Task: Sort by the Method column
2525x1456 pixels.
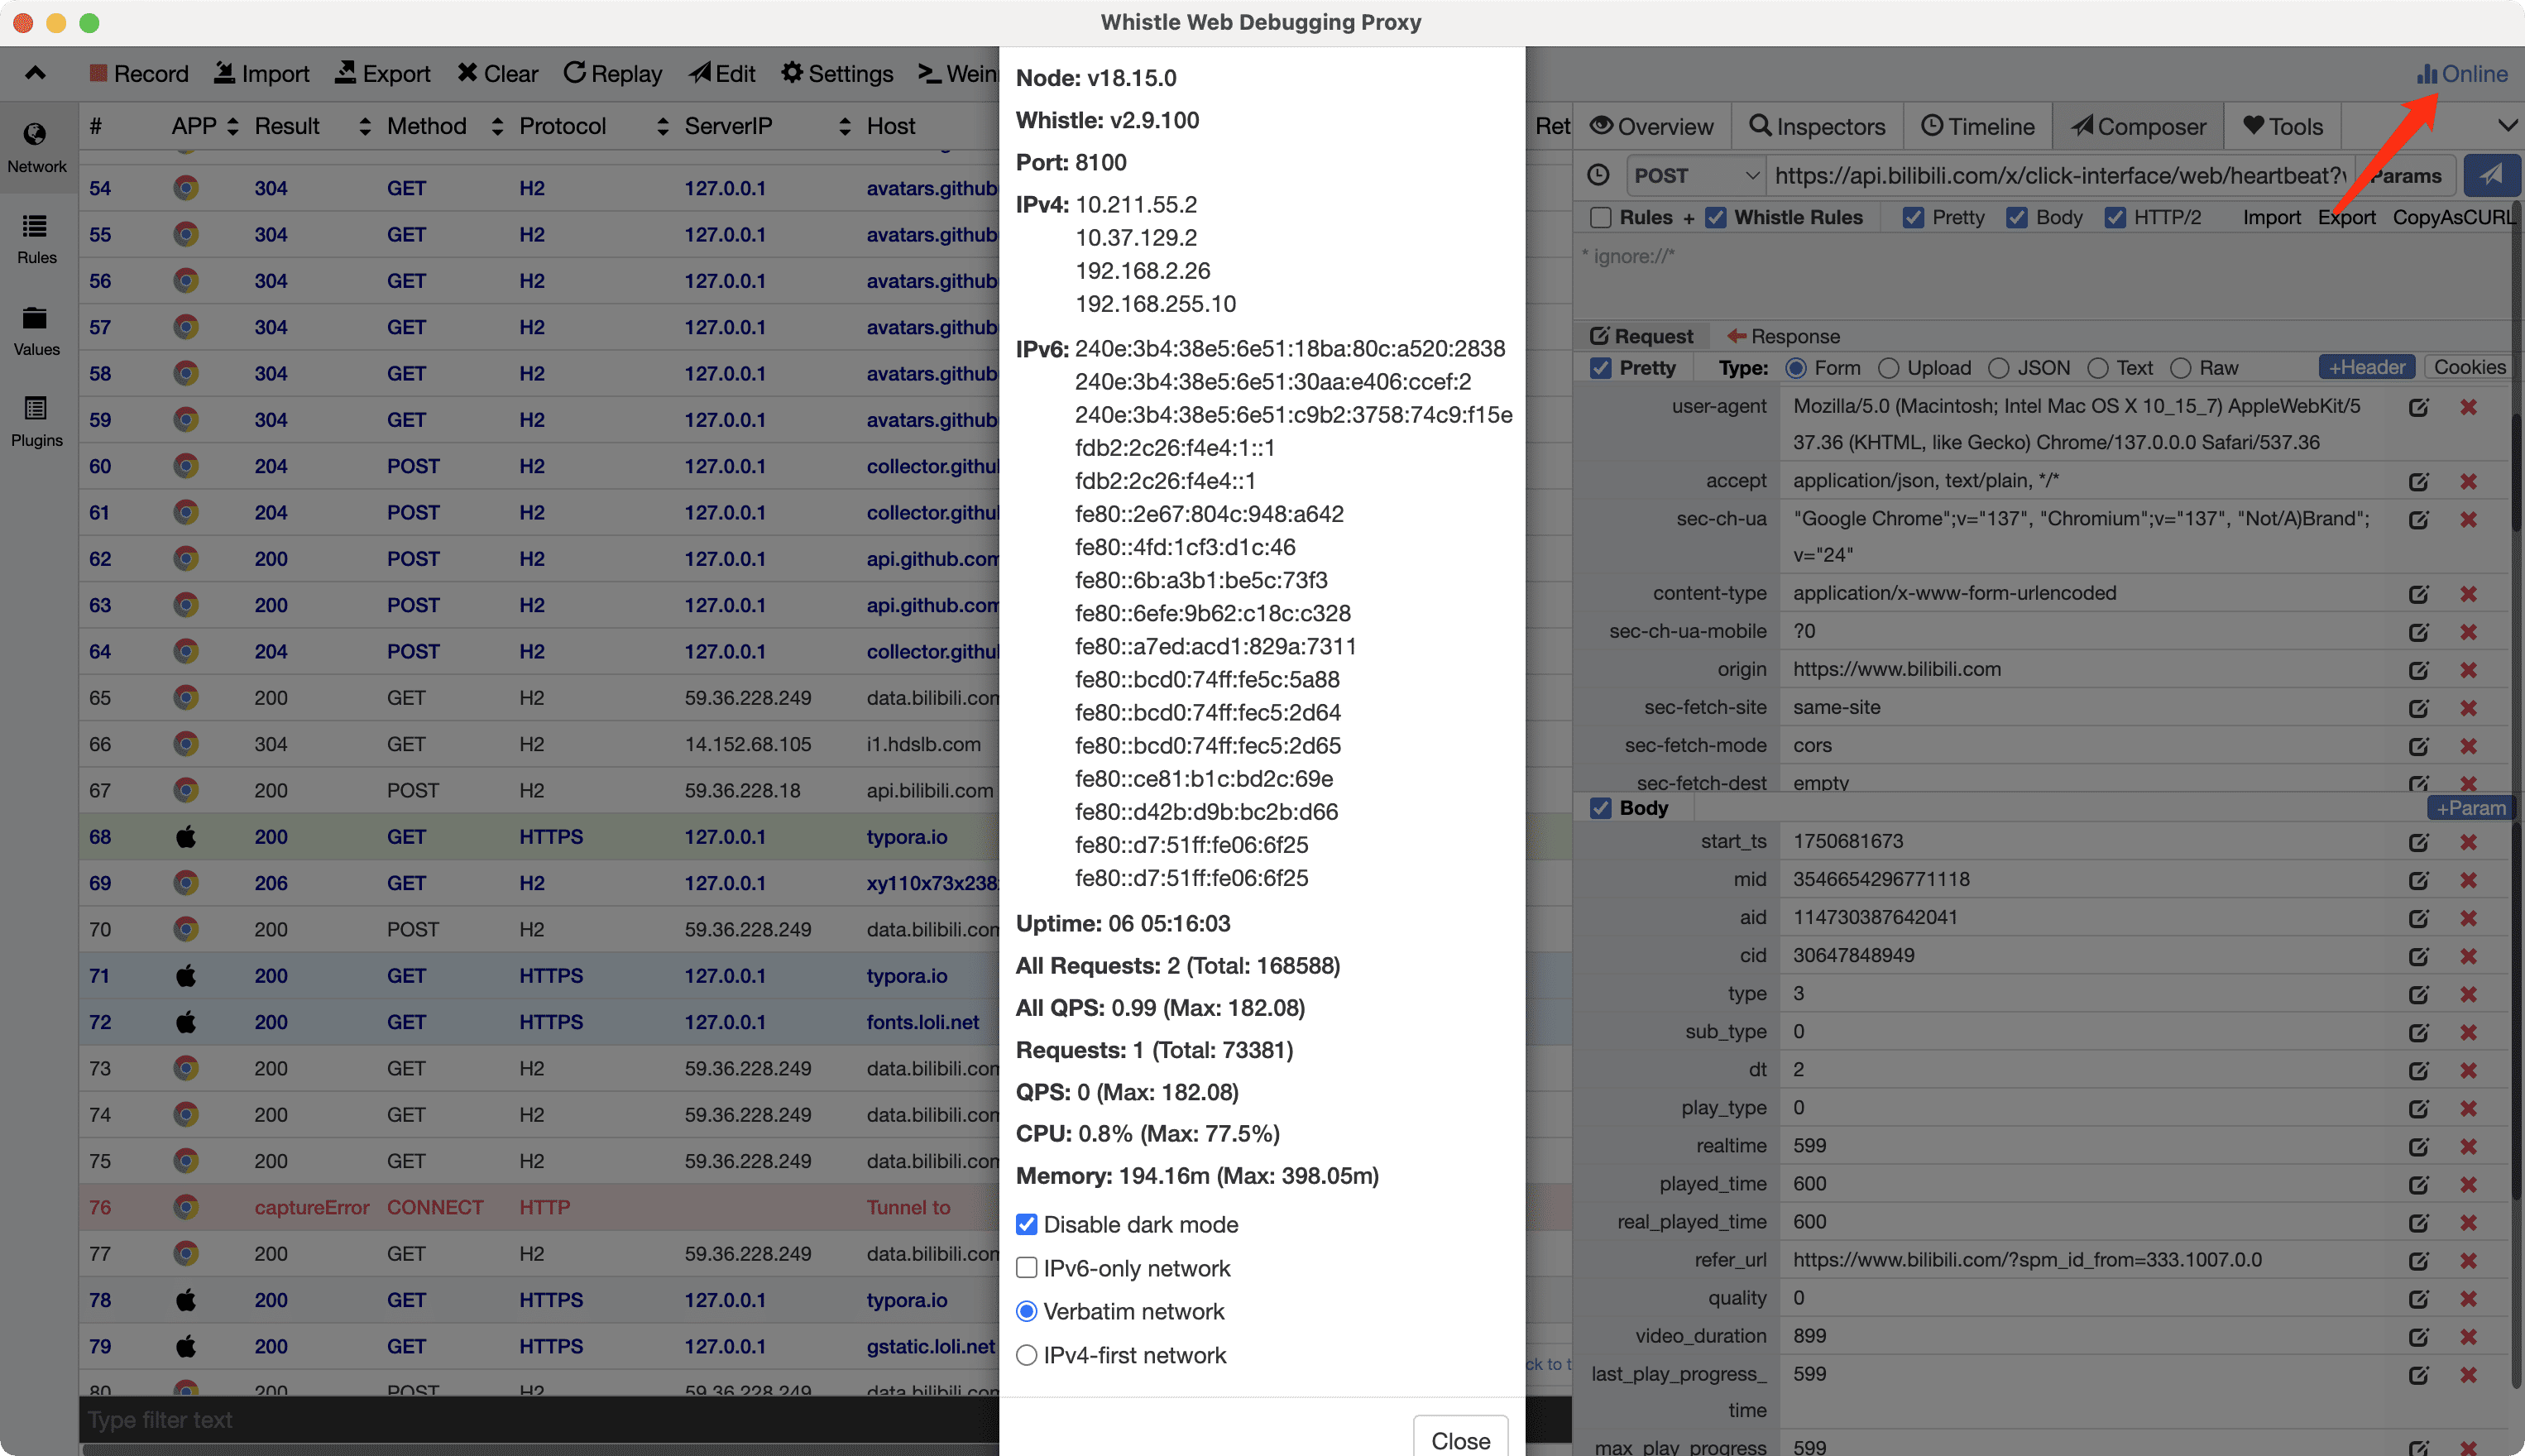Action: coord(445,126)
